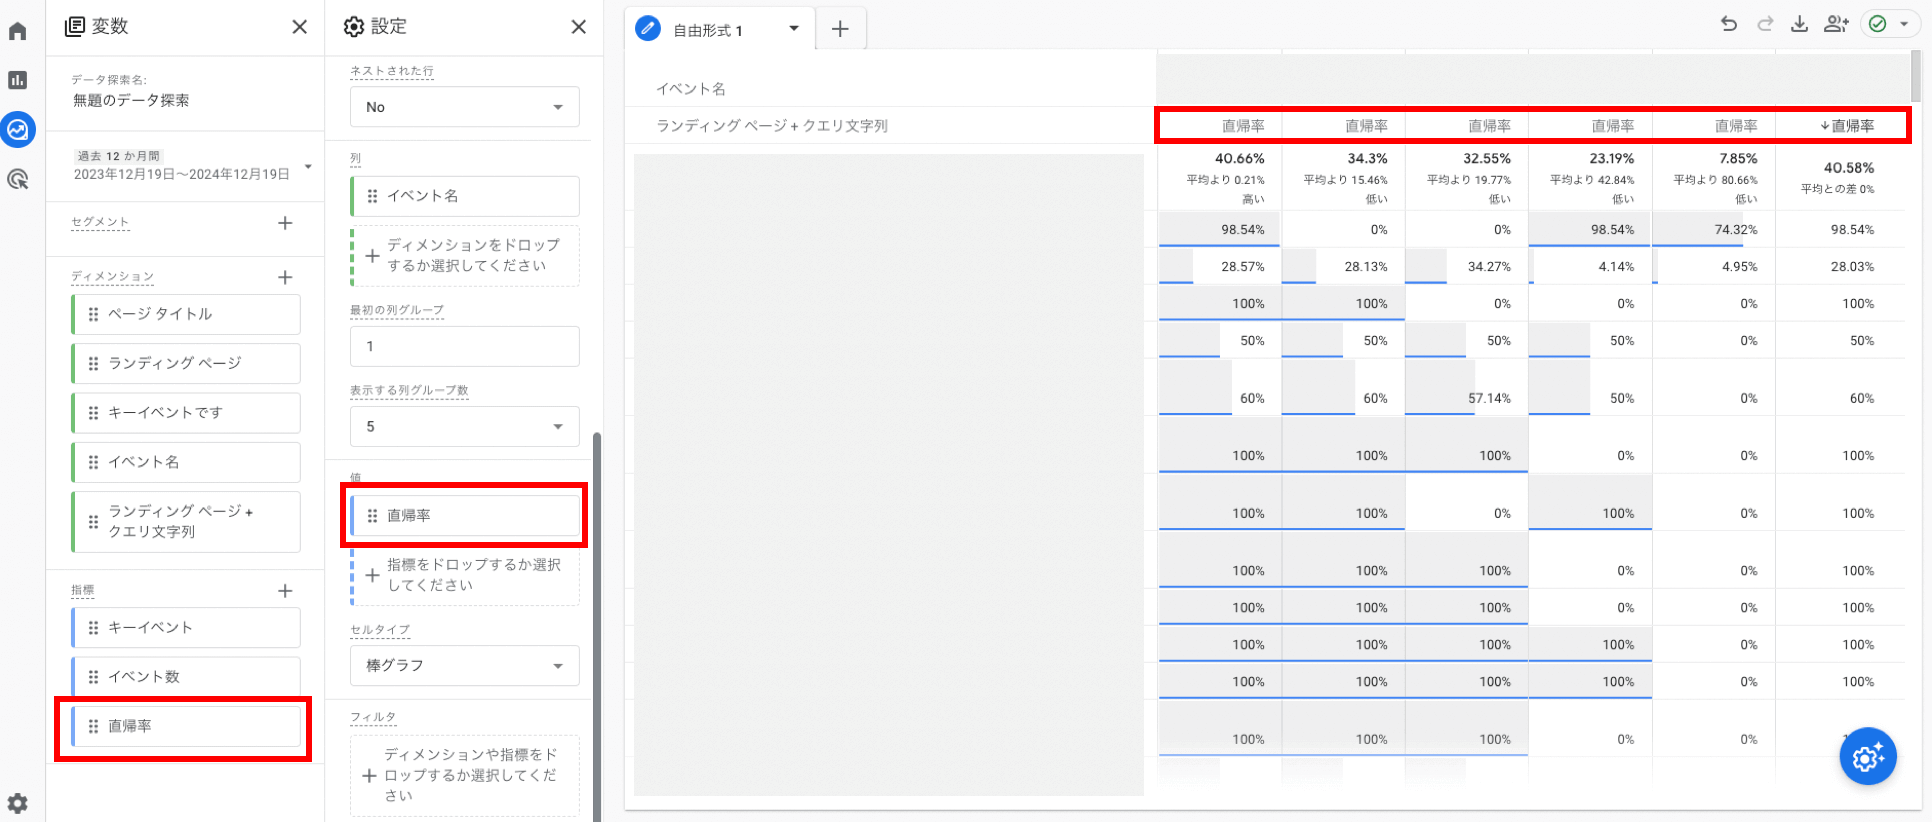Open Admin settings gear at bottom left

[x=18, y=802]
